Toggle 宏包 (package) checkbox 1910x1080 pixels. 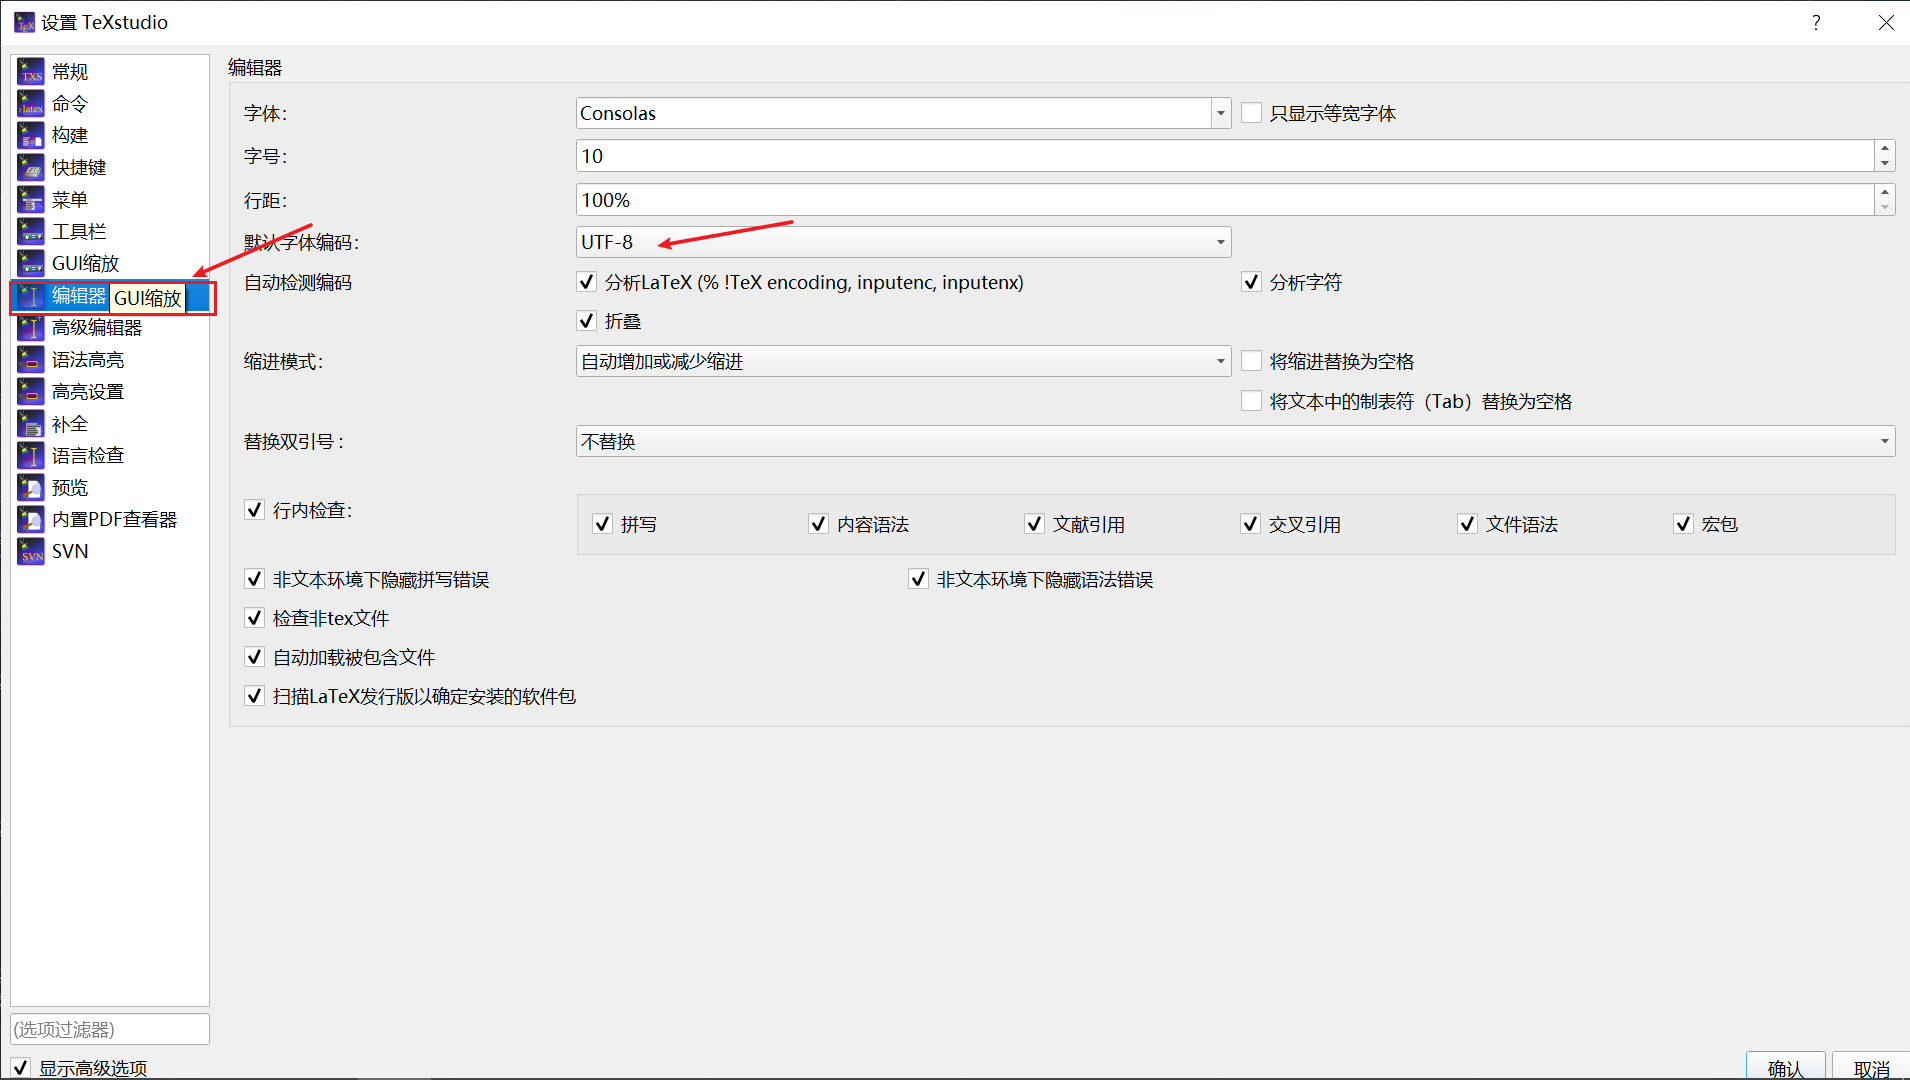1683,524
